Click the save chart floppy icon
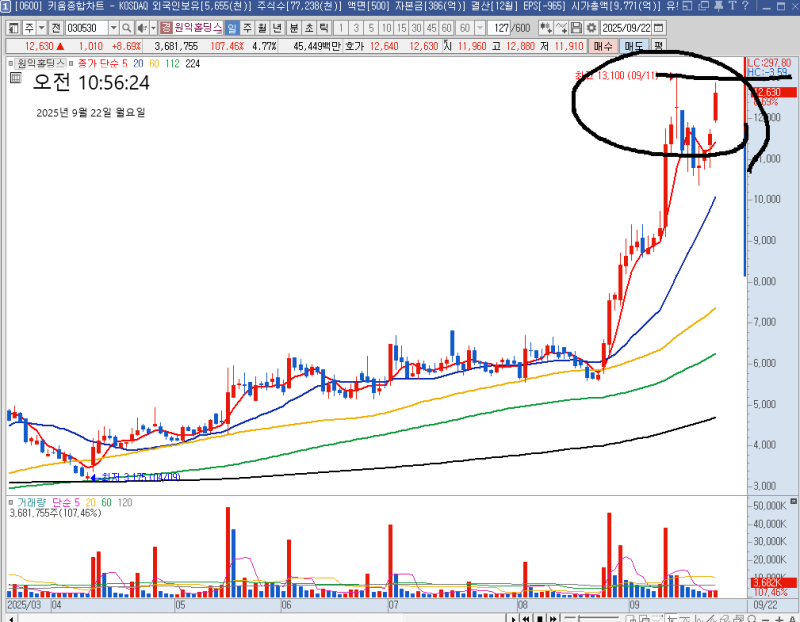This screenshot has height=622, width=800. pyautogui.click(x=575, y=28)
